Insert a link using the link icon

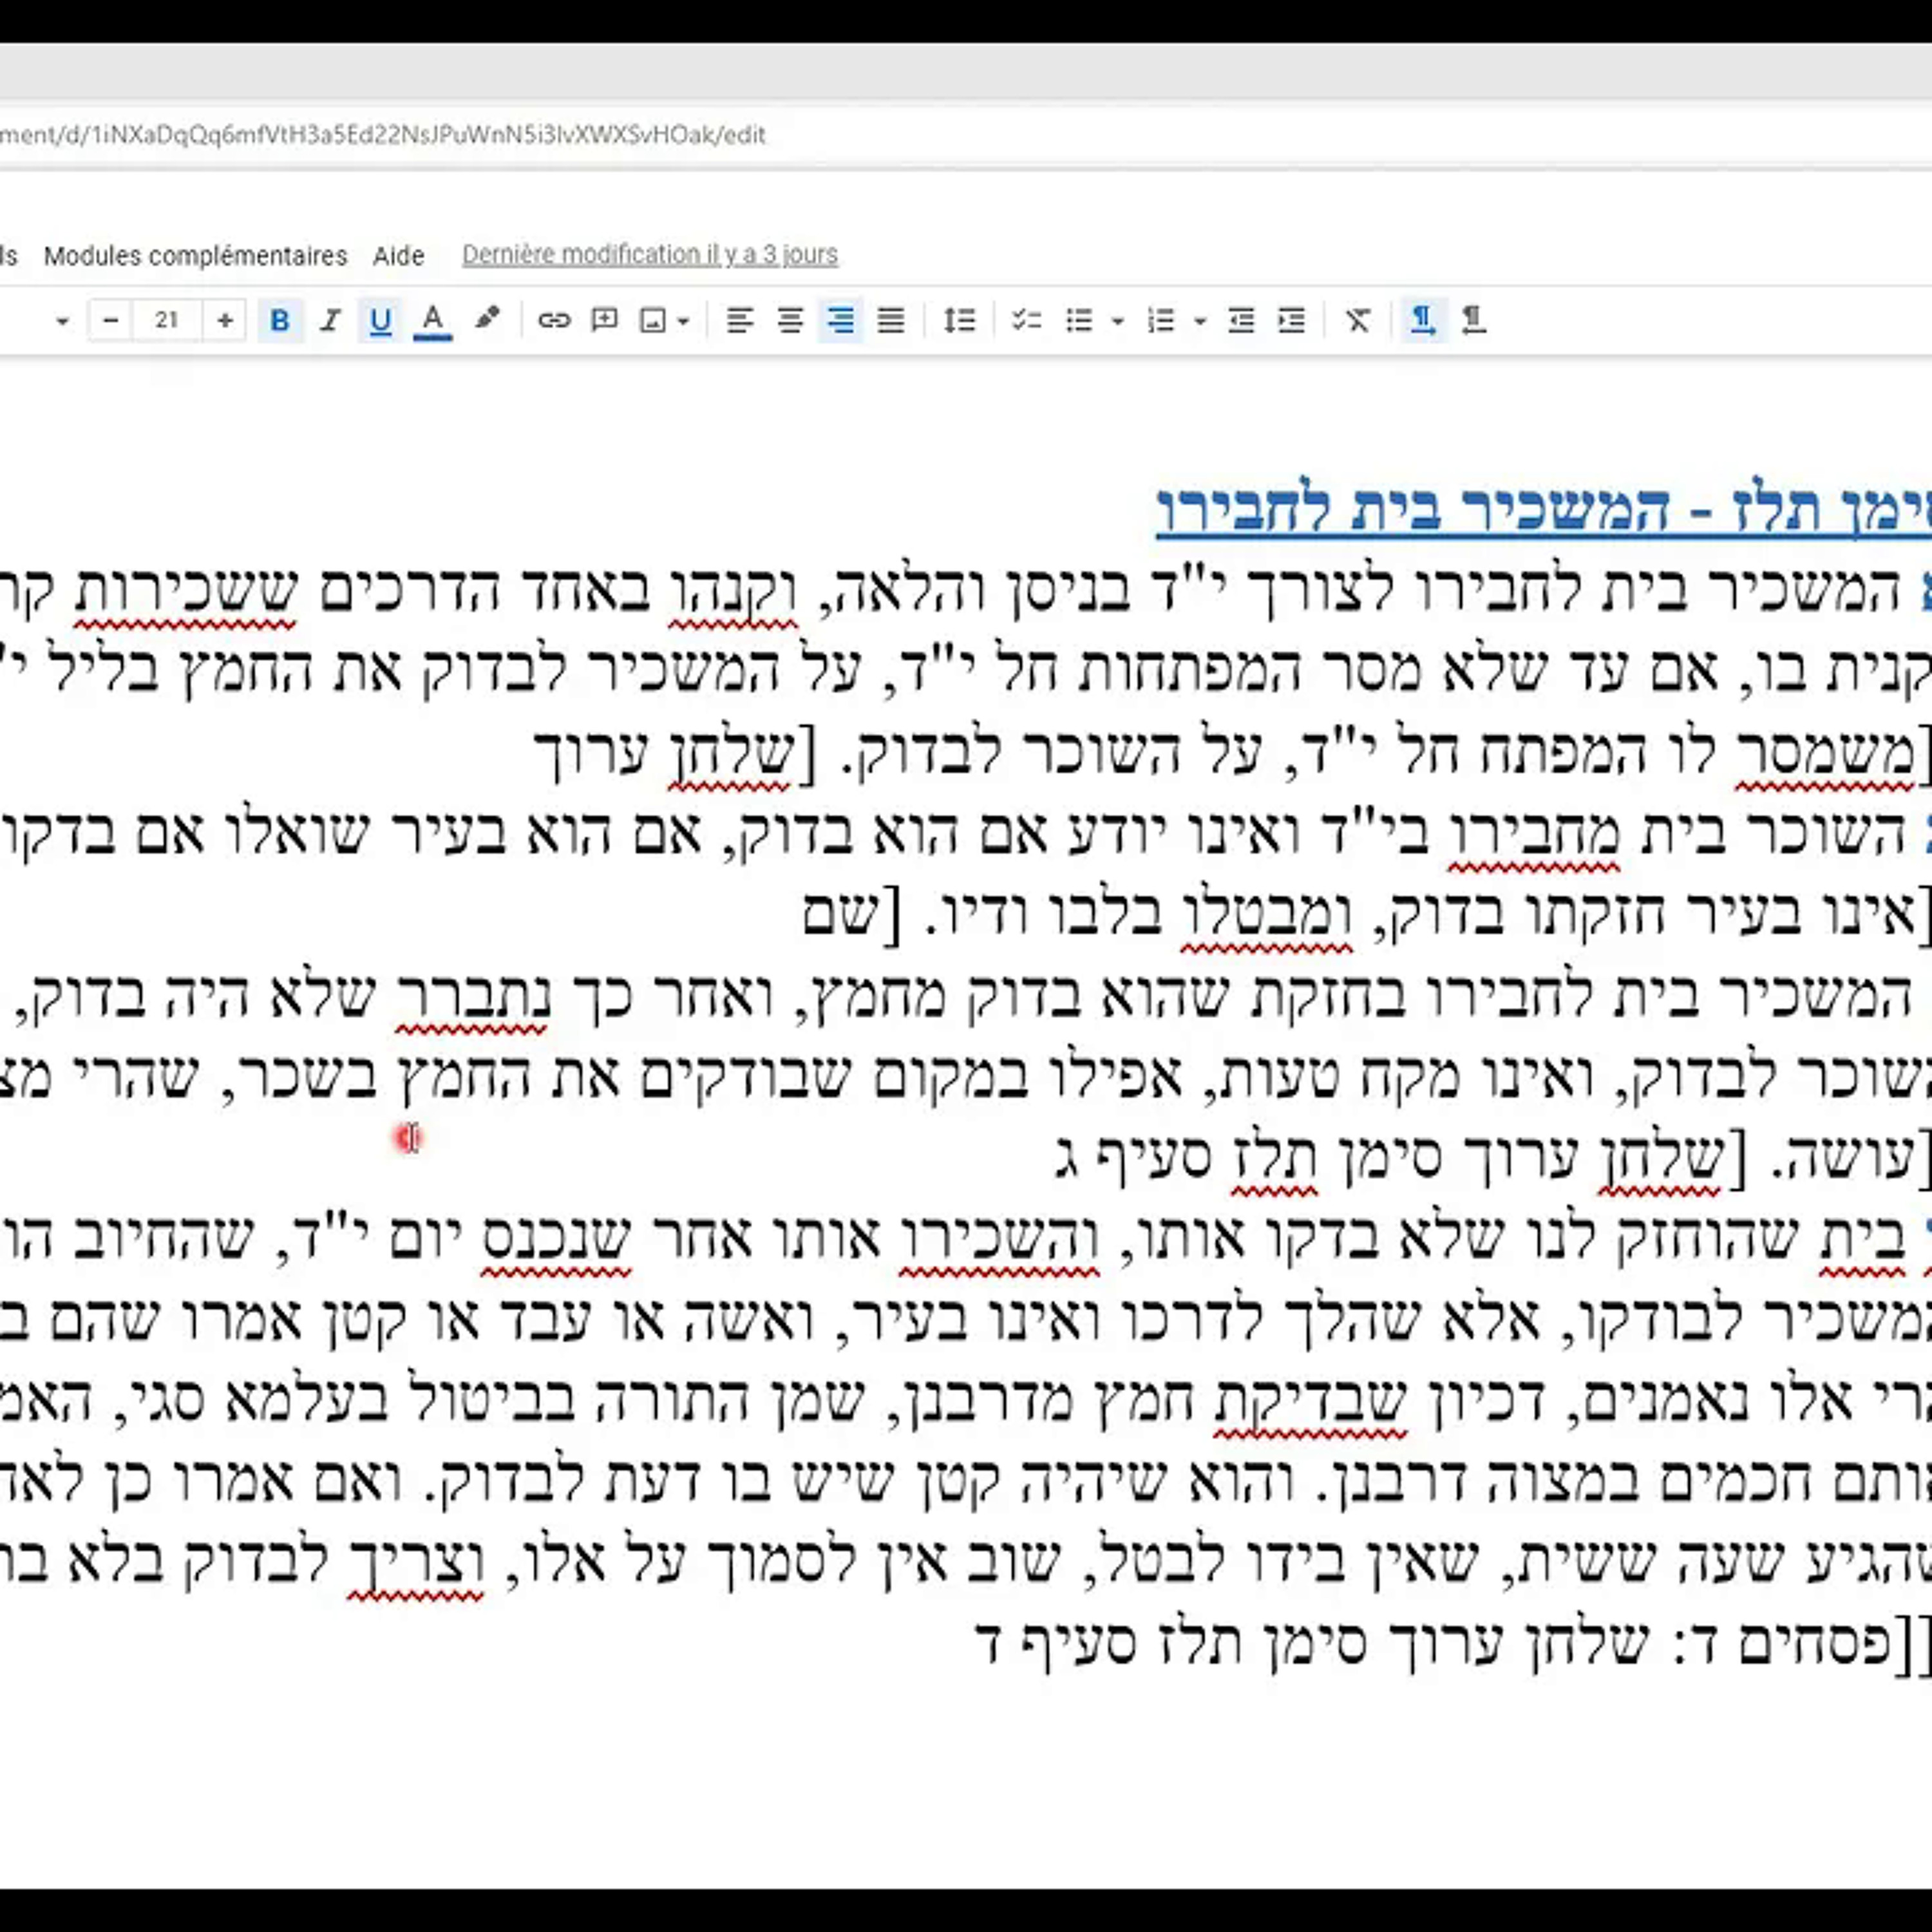(x=554, y=320)
